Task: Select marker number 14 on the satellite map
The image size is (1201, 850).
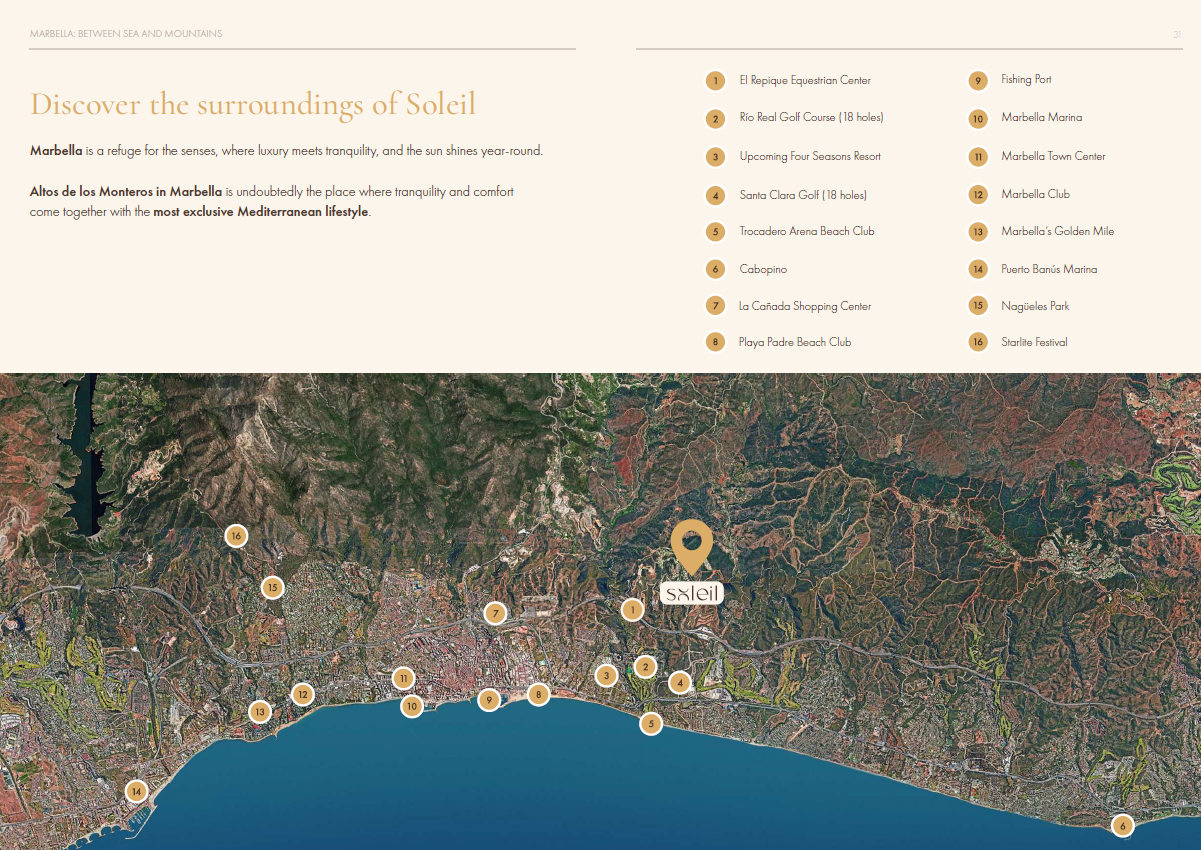Action: [137, 792]
